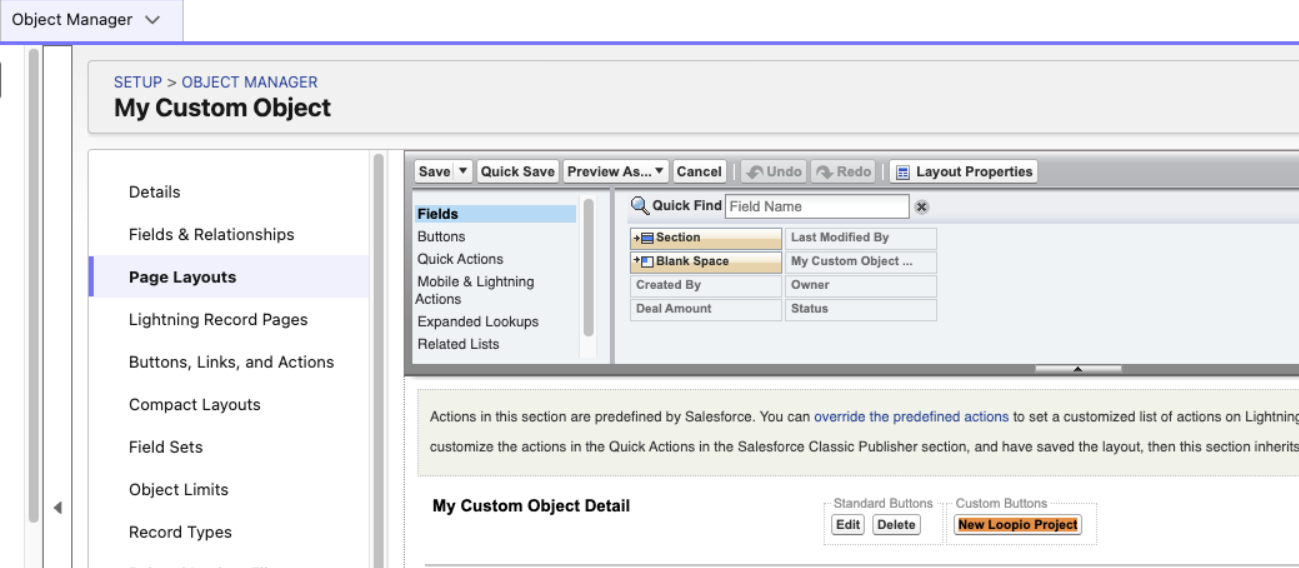1299x568 pixels.
Task: Click the Undo button
Action: click(x=773, y=172)
